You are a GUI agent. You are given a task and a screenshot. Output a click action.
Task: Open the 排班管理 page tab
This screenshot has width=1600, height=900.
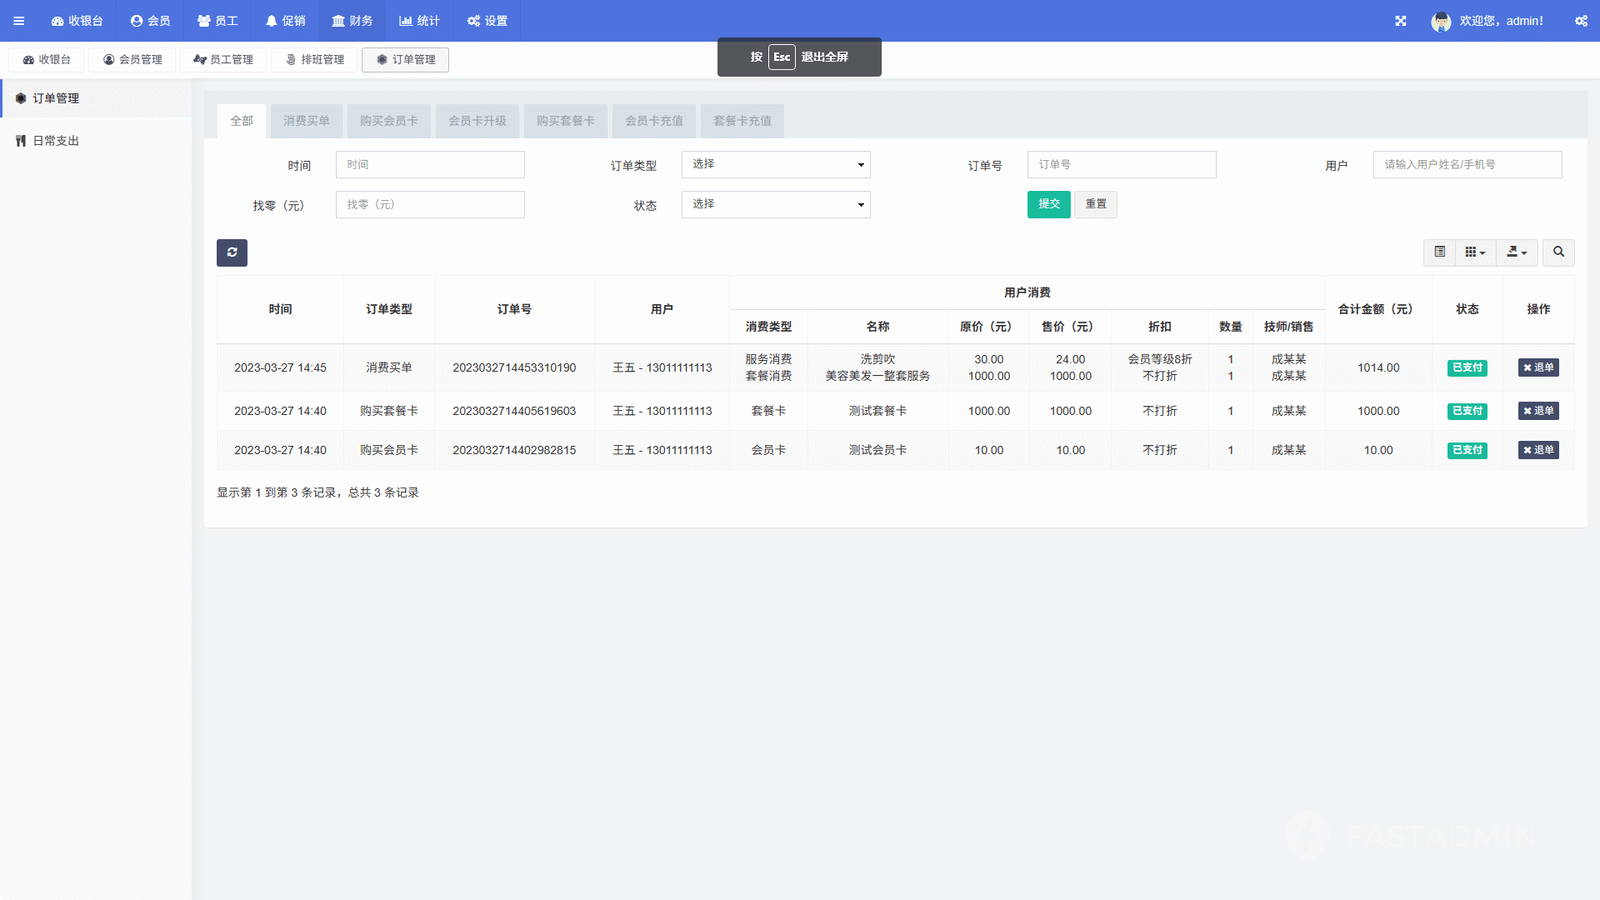(x=314, y=60)
